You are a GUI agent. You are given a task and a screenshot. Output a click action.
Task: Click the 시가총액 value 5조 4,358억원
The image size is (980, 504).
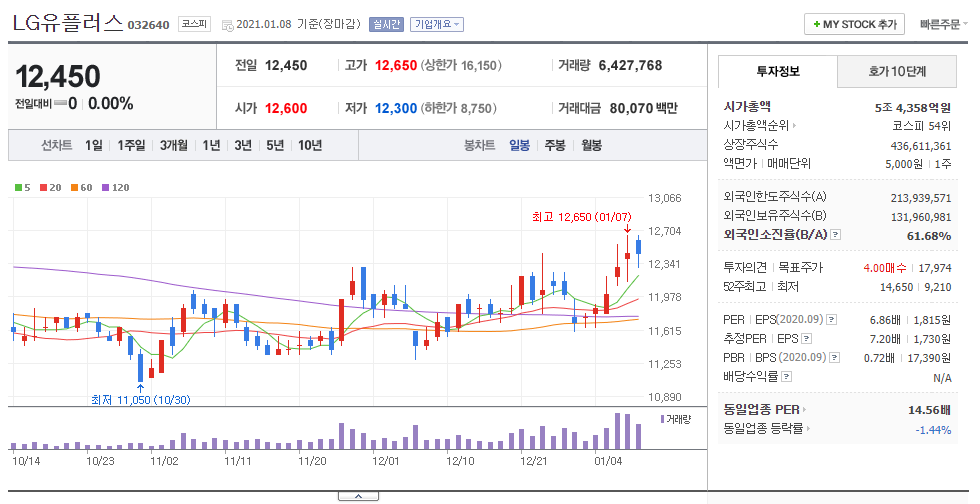pos(912,108)
